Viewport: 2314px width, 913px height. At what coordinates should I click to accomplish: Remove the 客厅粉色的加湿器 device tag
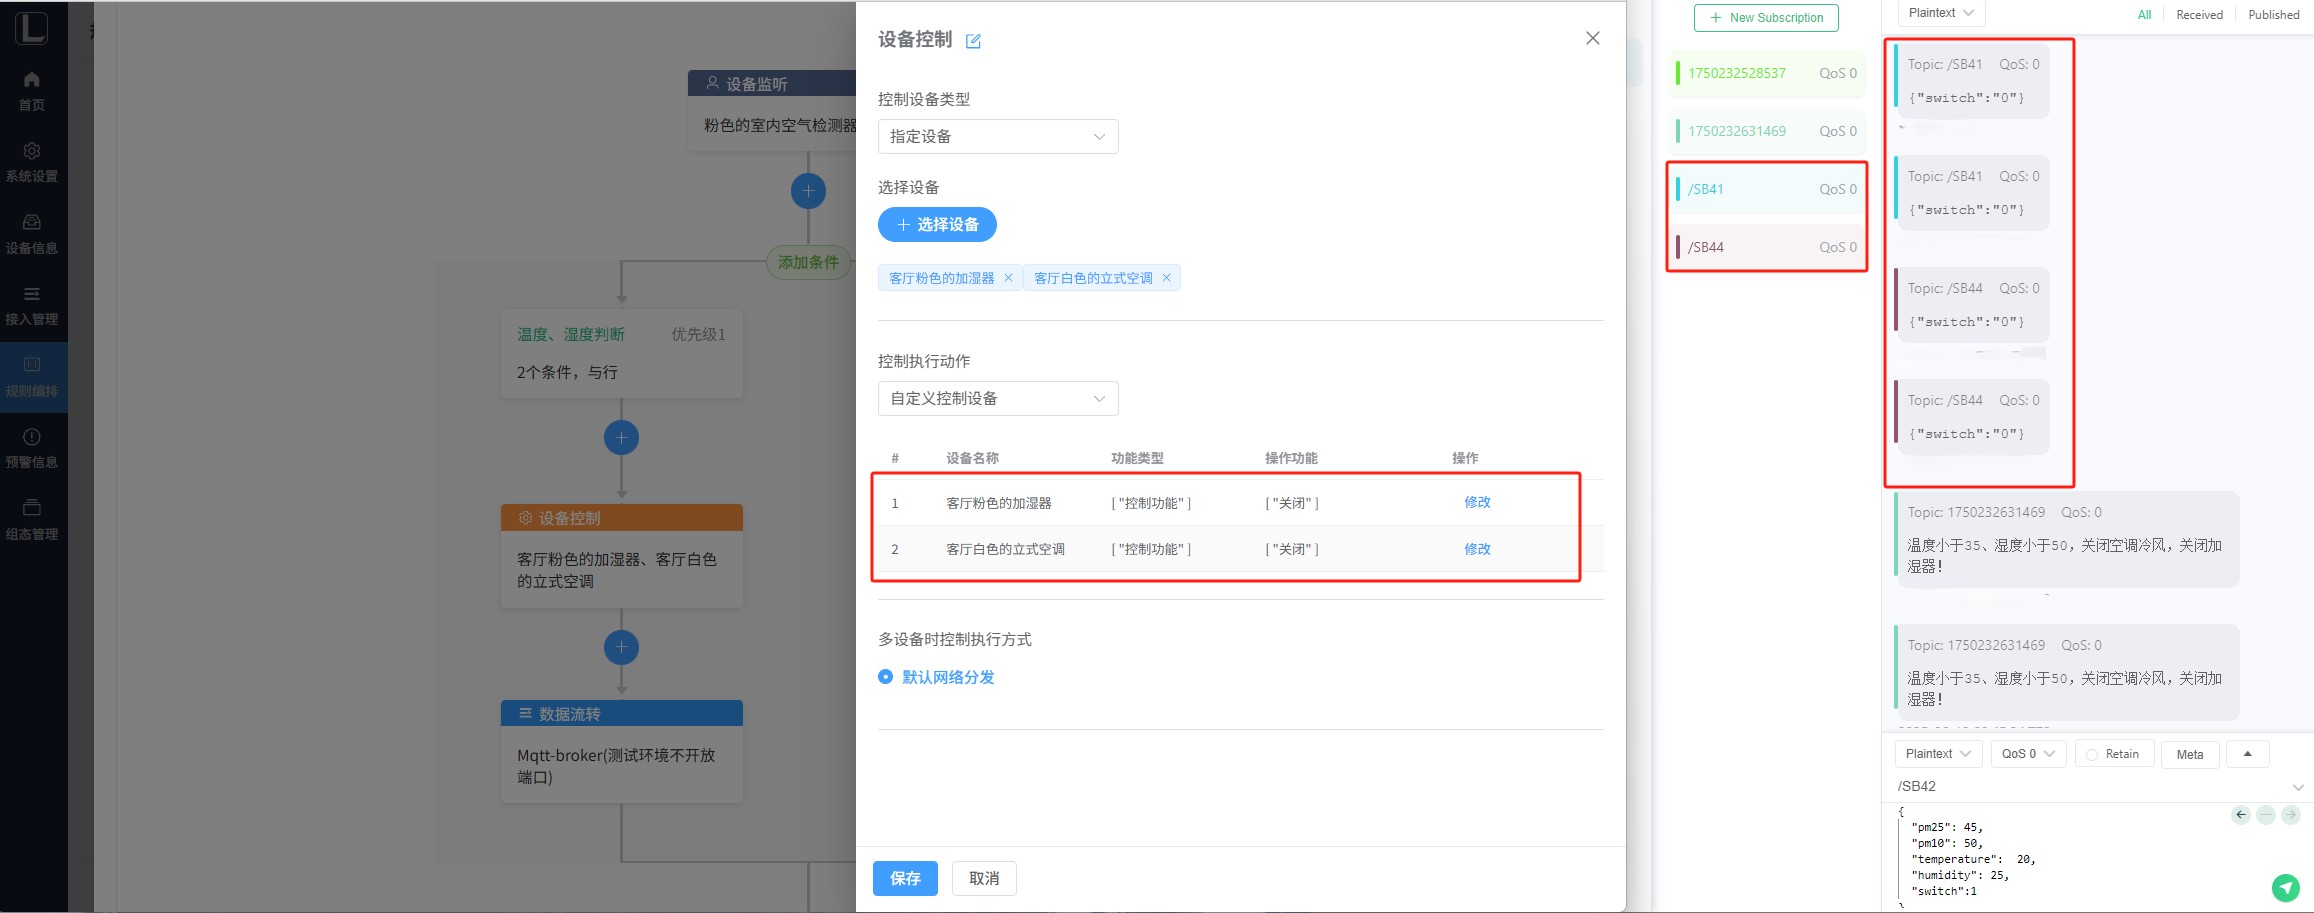1008,278
